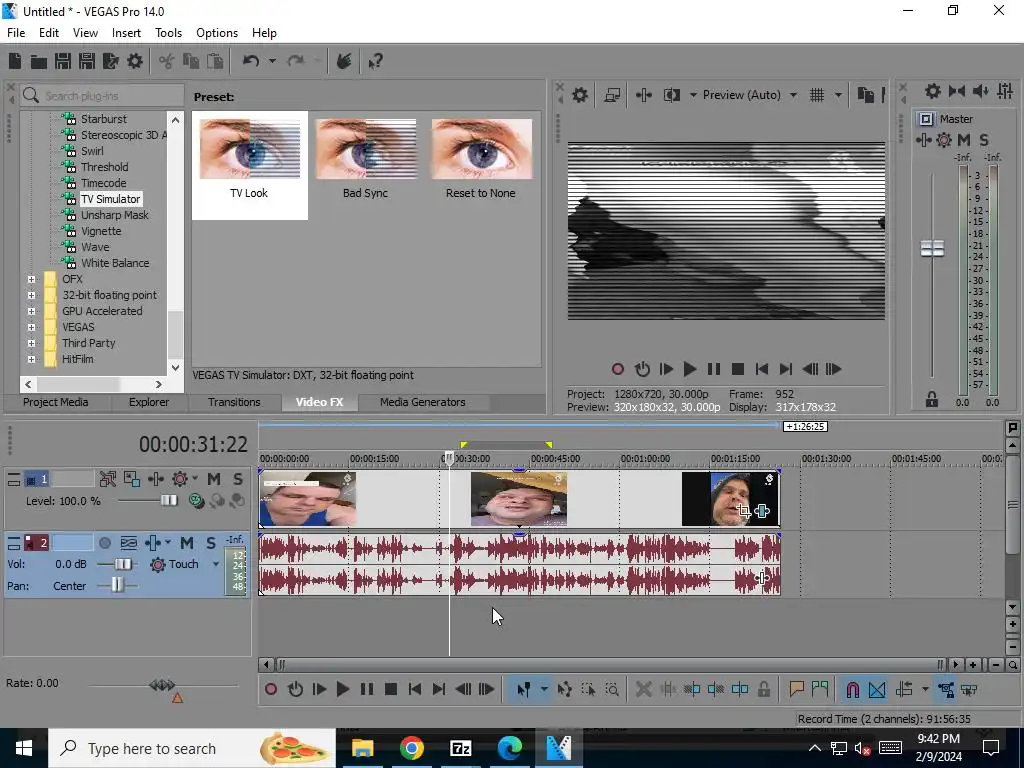Viewport: 1024px width, 768px height.
Task: Open the Master bus audio properties gear
Action: 933,91
